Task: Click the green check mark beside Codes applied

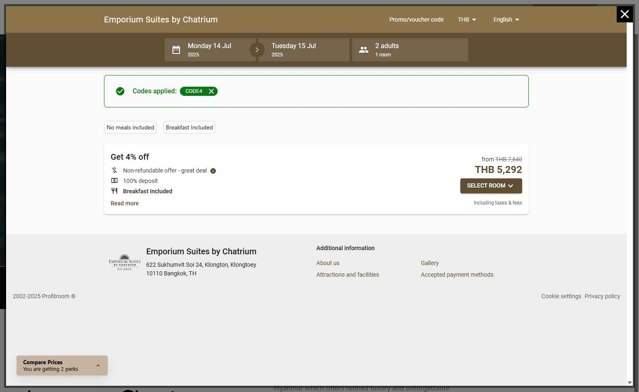Action: [120, 91]
